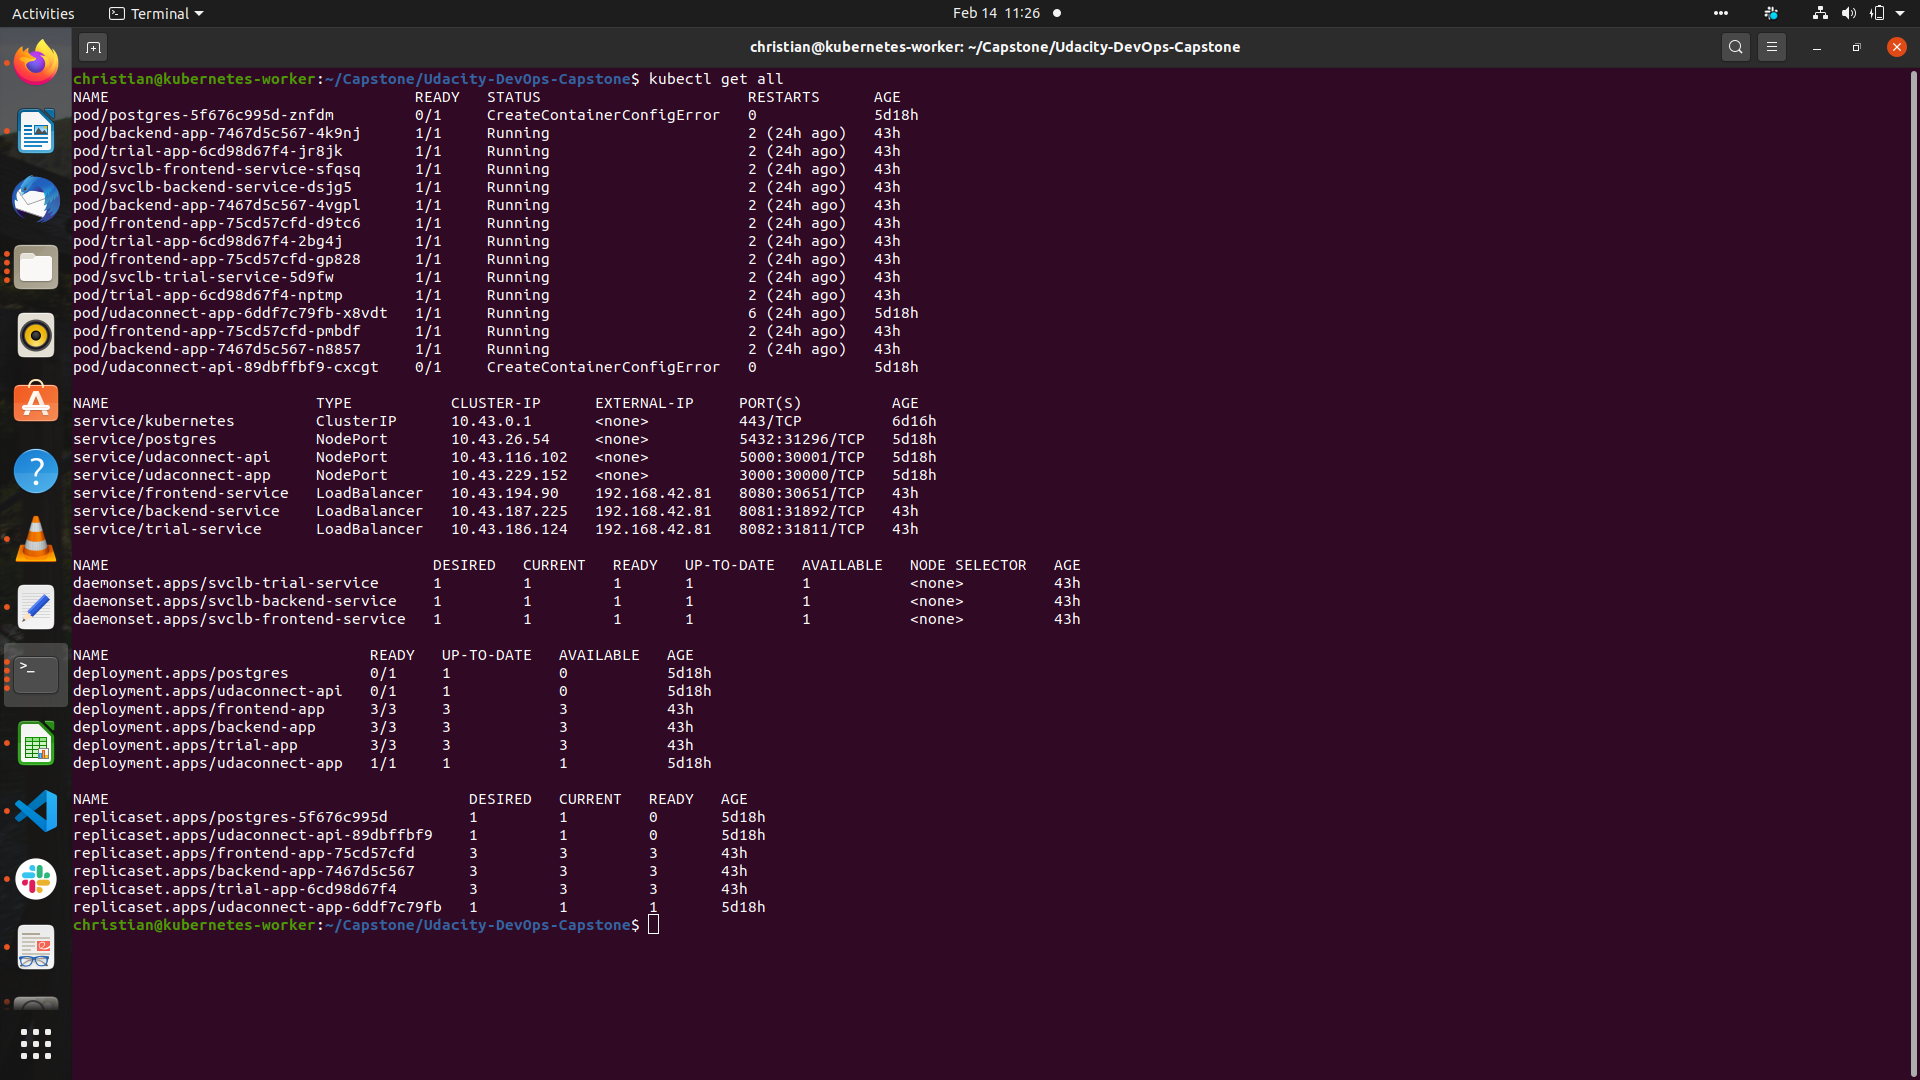Image resolution: width=1920 pixels, height=1080 pixels.
Task: Open Thunderbird mail from the dock
Action: (x=36, y=200)
